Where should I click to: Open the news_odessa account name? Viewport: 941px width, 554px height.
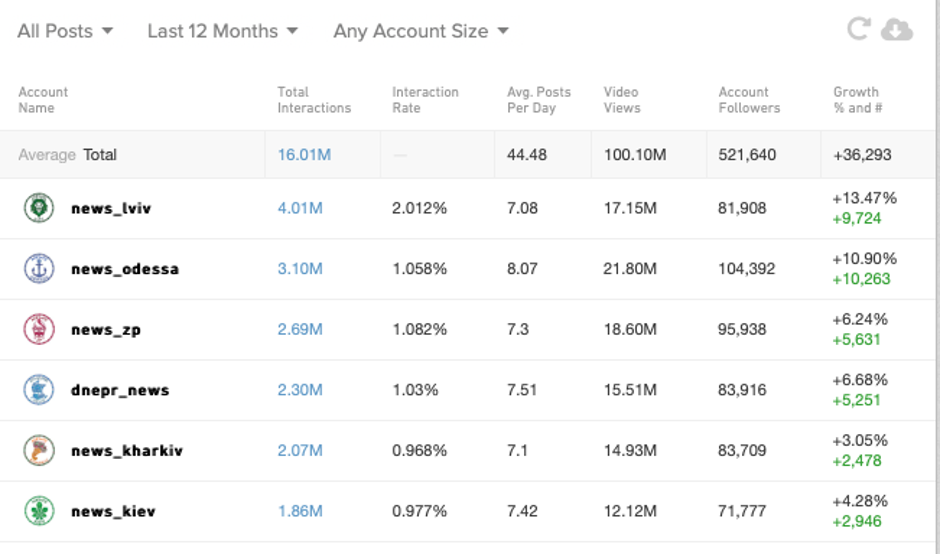125,269
